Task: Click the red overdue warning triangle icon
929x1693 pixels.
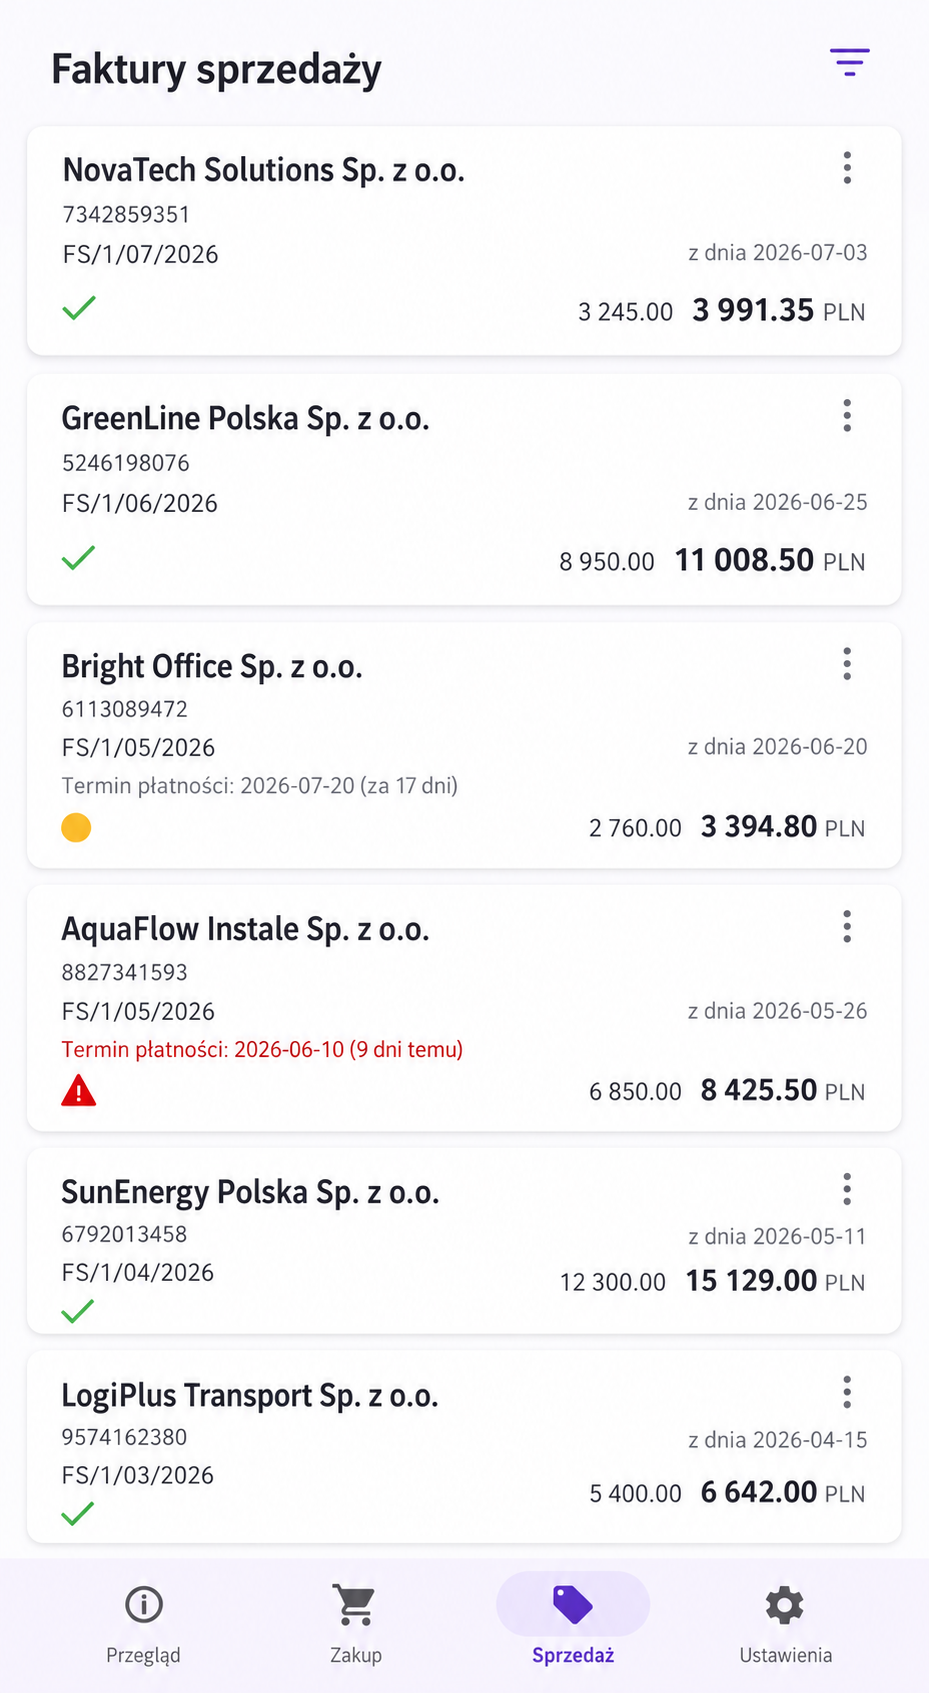Action: [x=78, y=1090]
